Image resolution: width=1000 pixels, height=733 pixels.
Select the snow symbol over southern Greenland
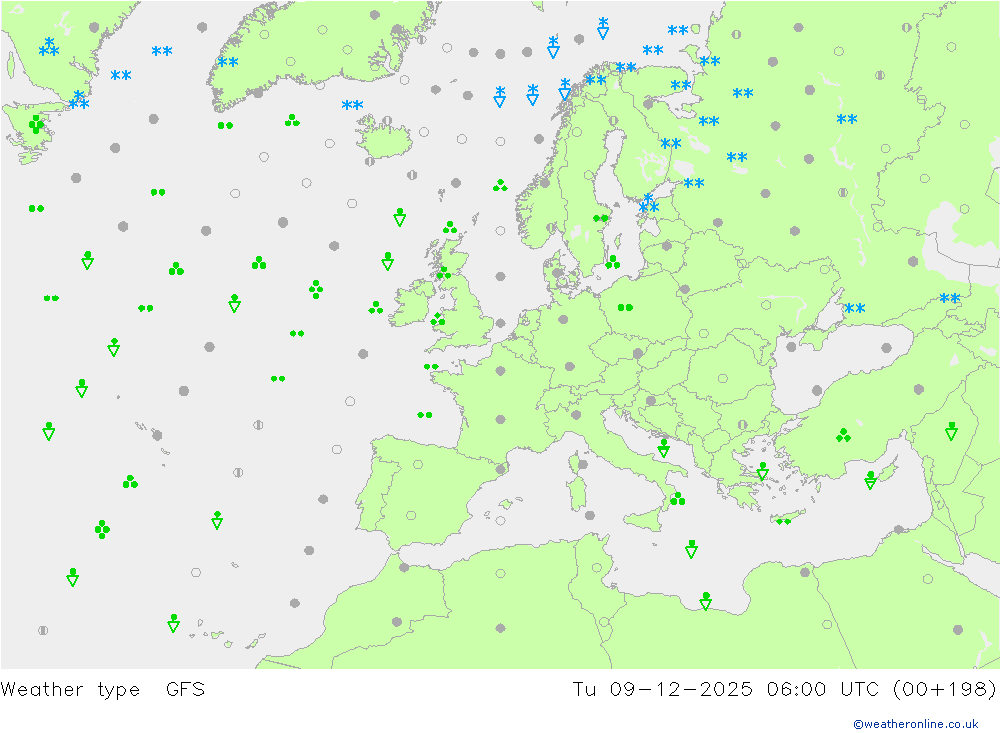tap(228, 63)
